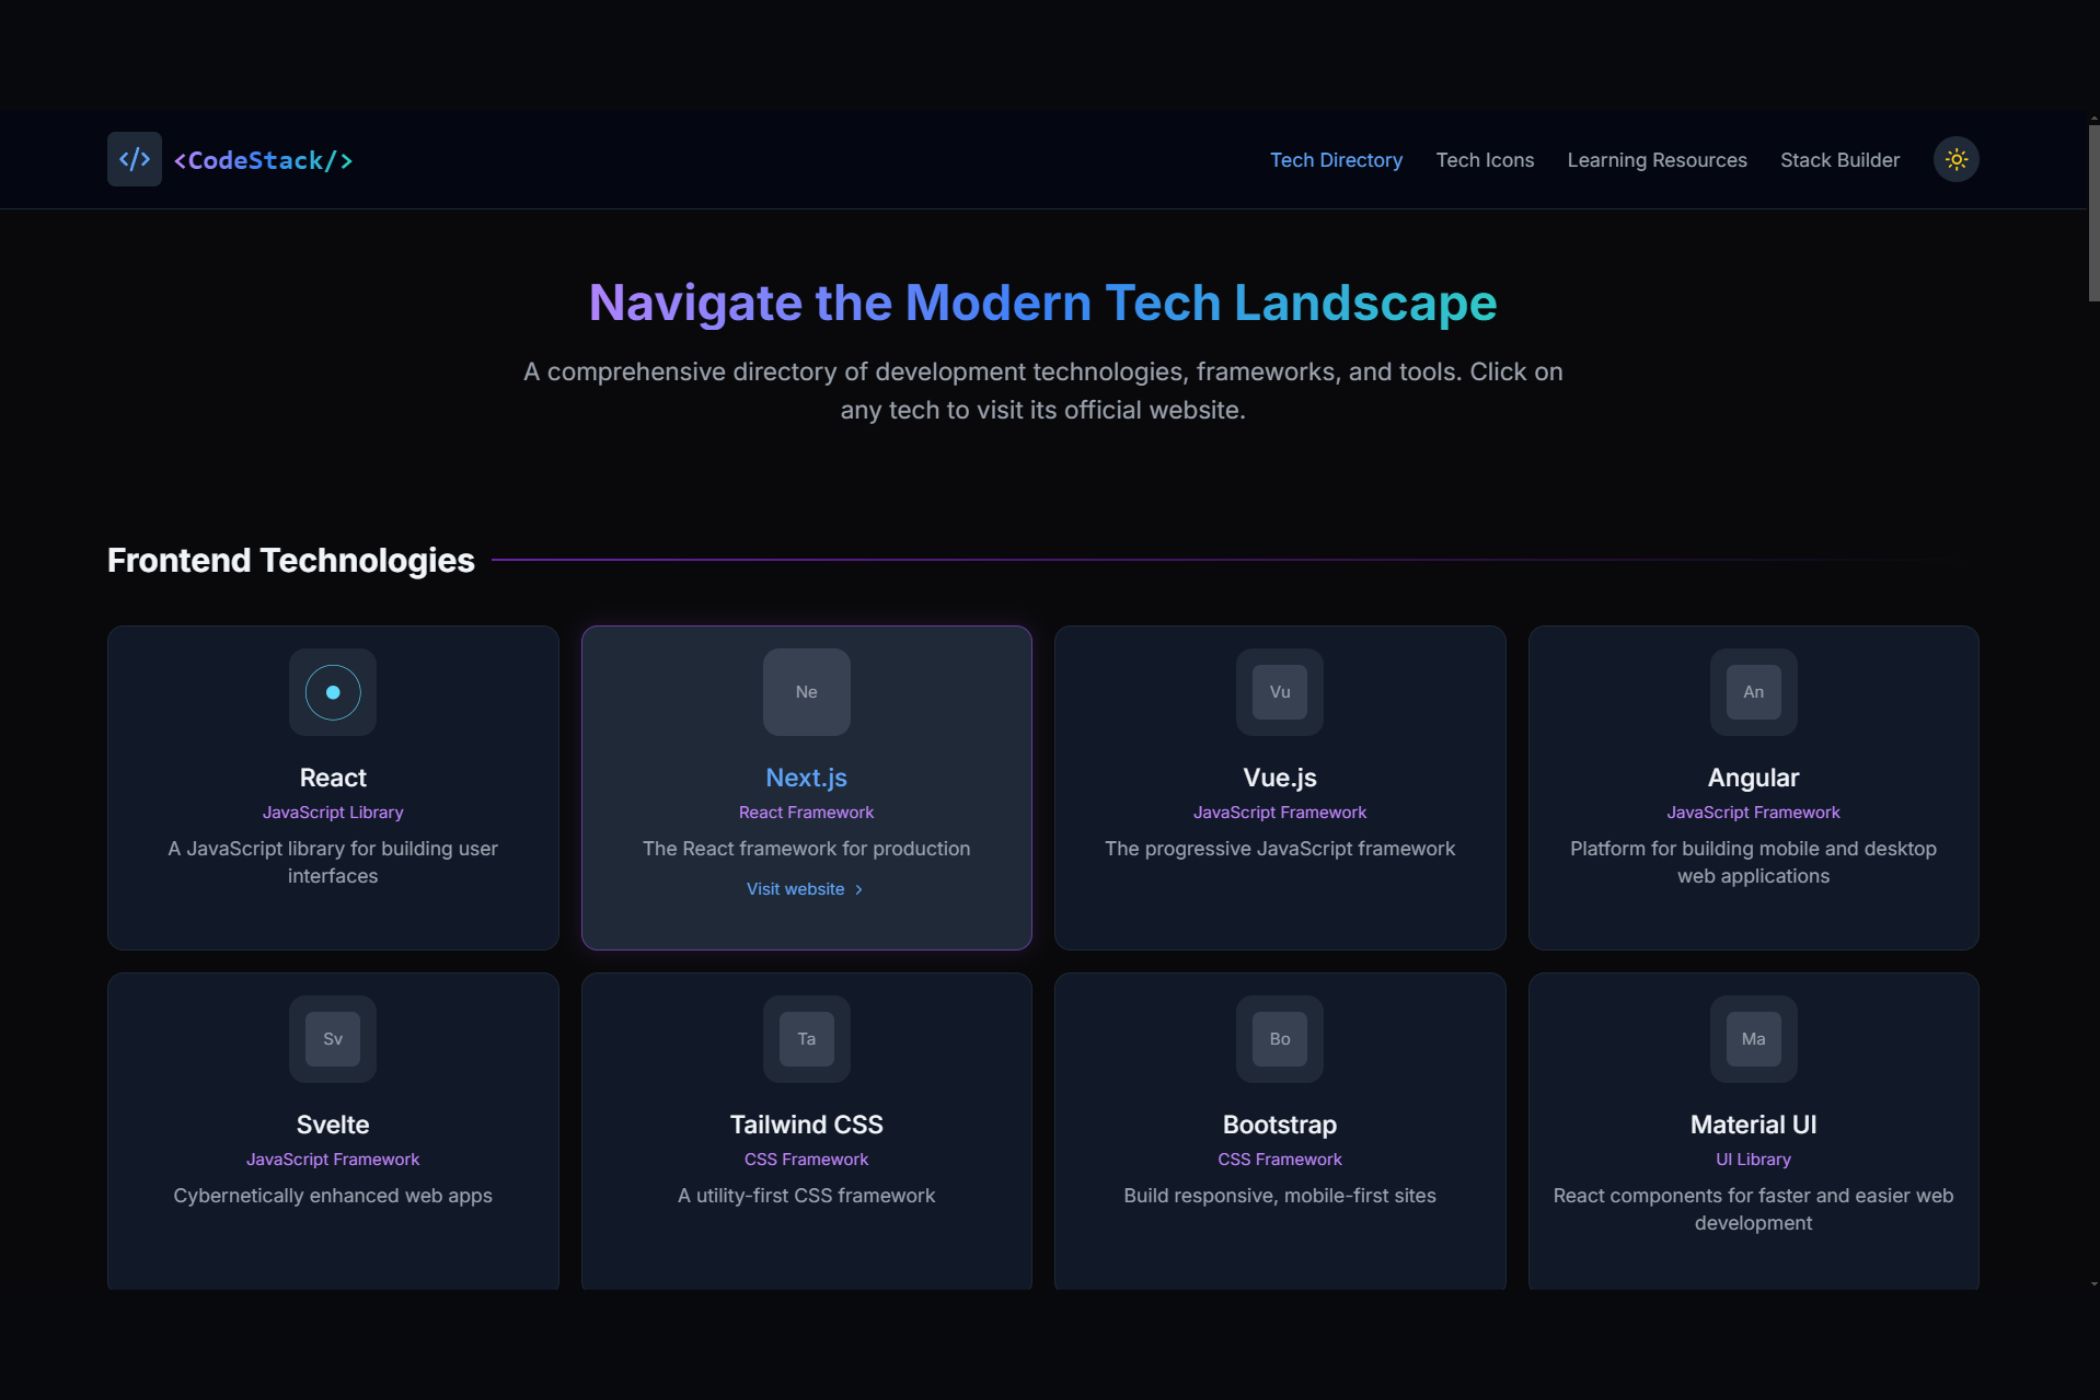Click the <CodeStack/> brand text
The image size is (2100, 1400).
[x=263, y=160]
